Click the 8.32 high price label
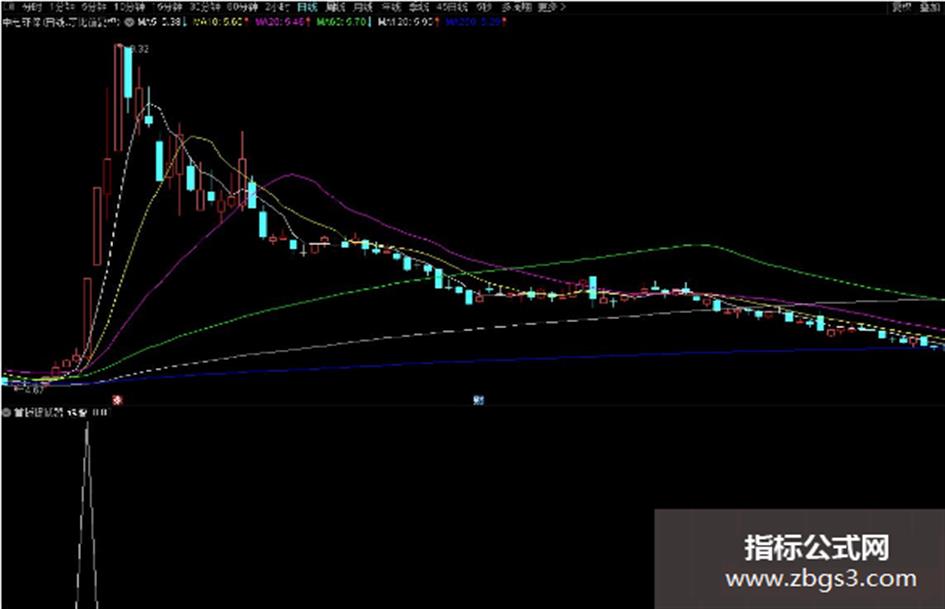 pos(138,49)
